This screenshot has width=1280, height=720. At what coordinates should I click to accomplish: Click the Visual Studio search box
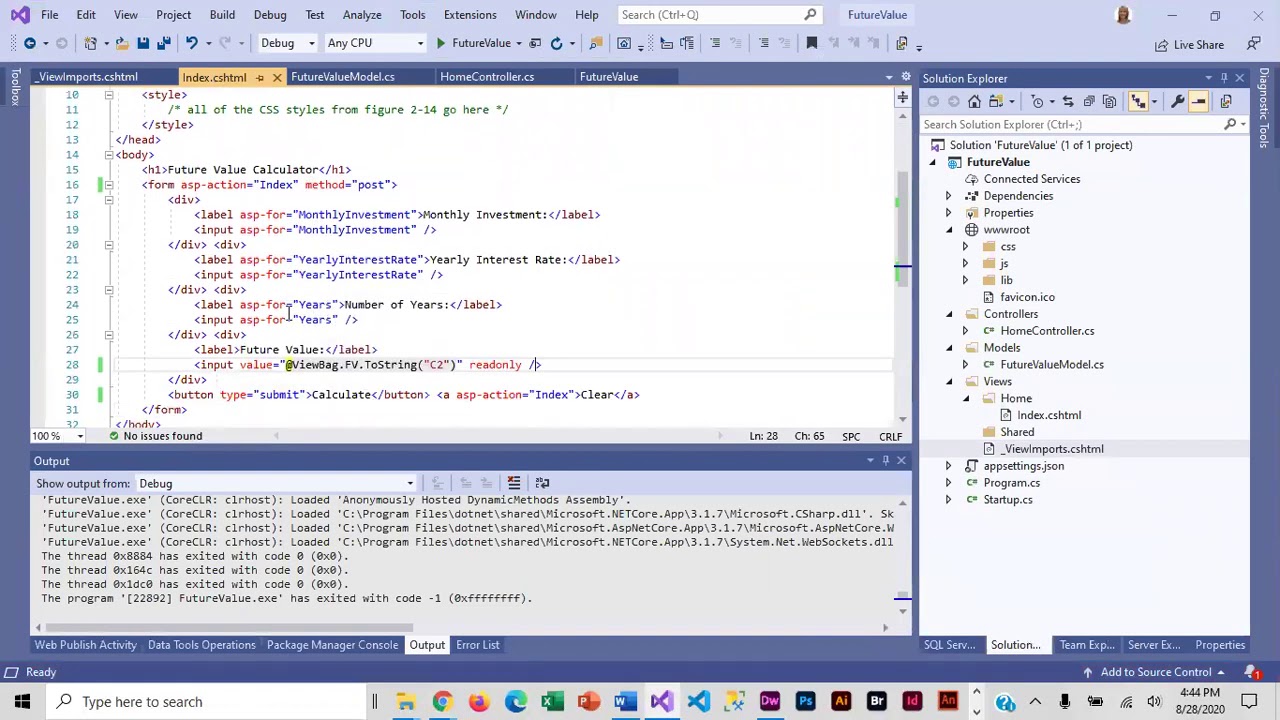[x=722, y=15]
